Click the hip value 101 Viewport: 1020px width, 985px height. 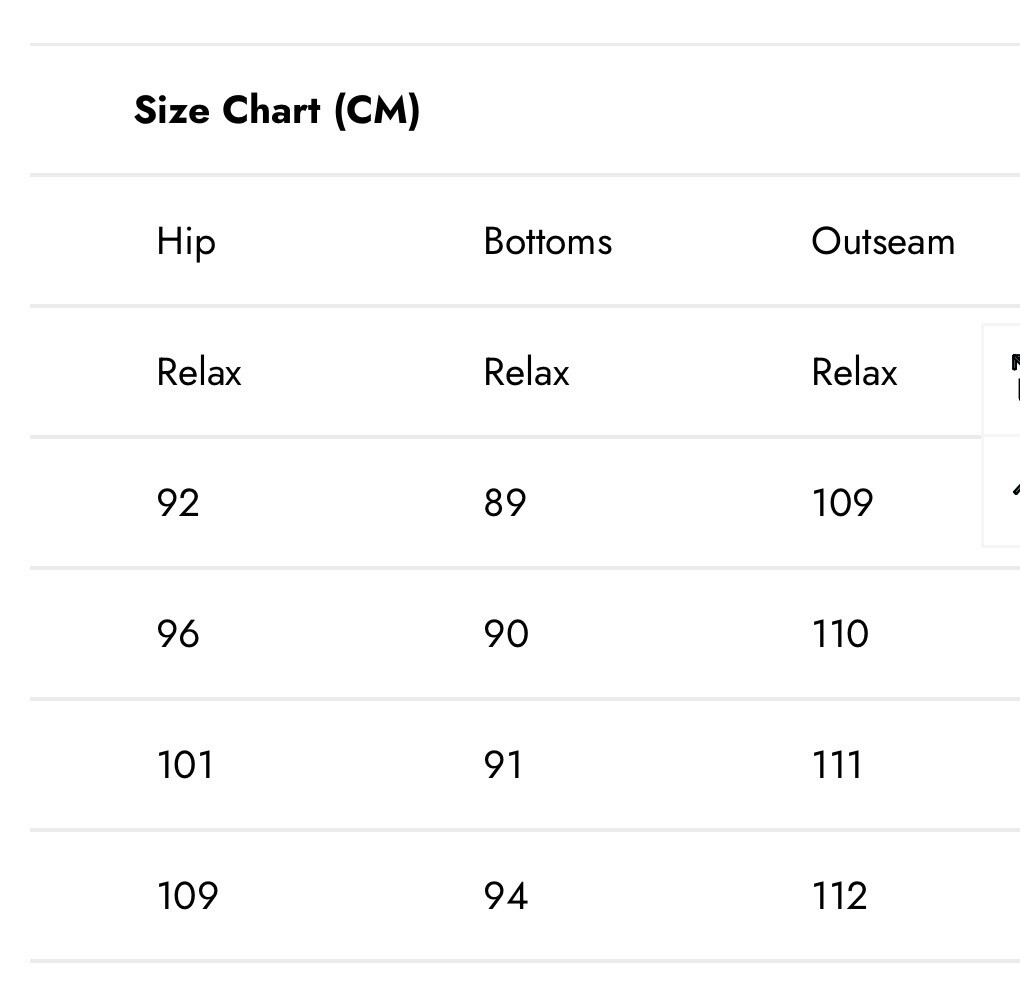coord(185,764)
